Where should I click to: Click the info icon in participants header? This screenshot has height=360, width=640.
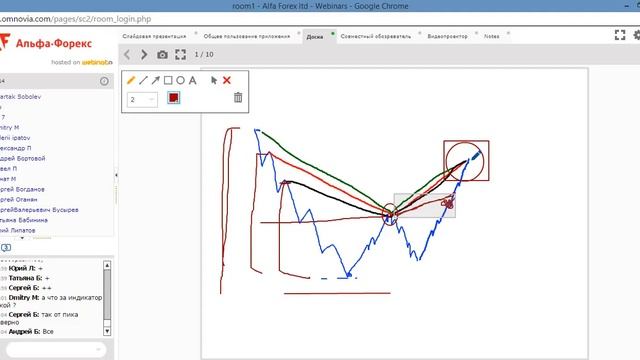click(x=104, y=81)
